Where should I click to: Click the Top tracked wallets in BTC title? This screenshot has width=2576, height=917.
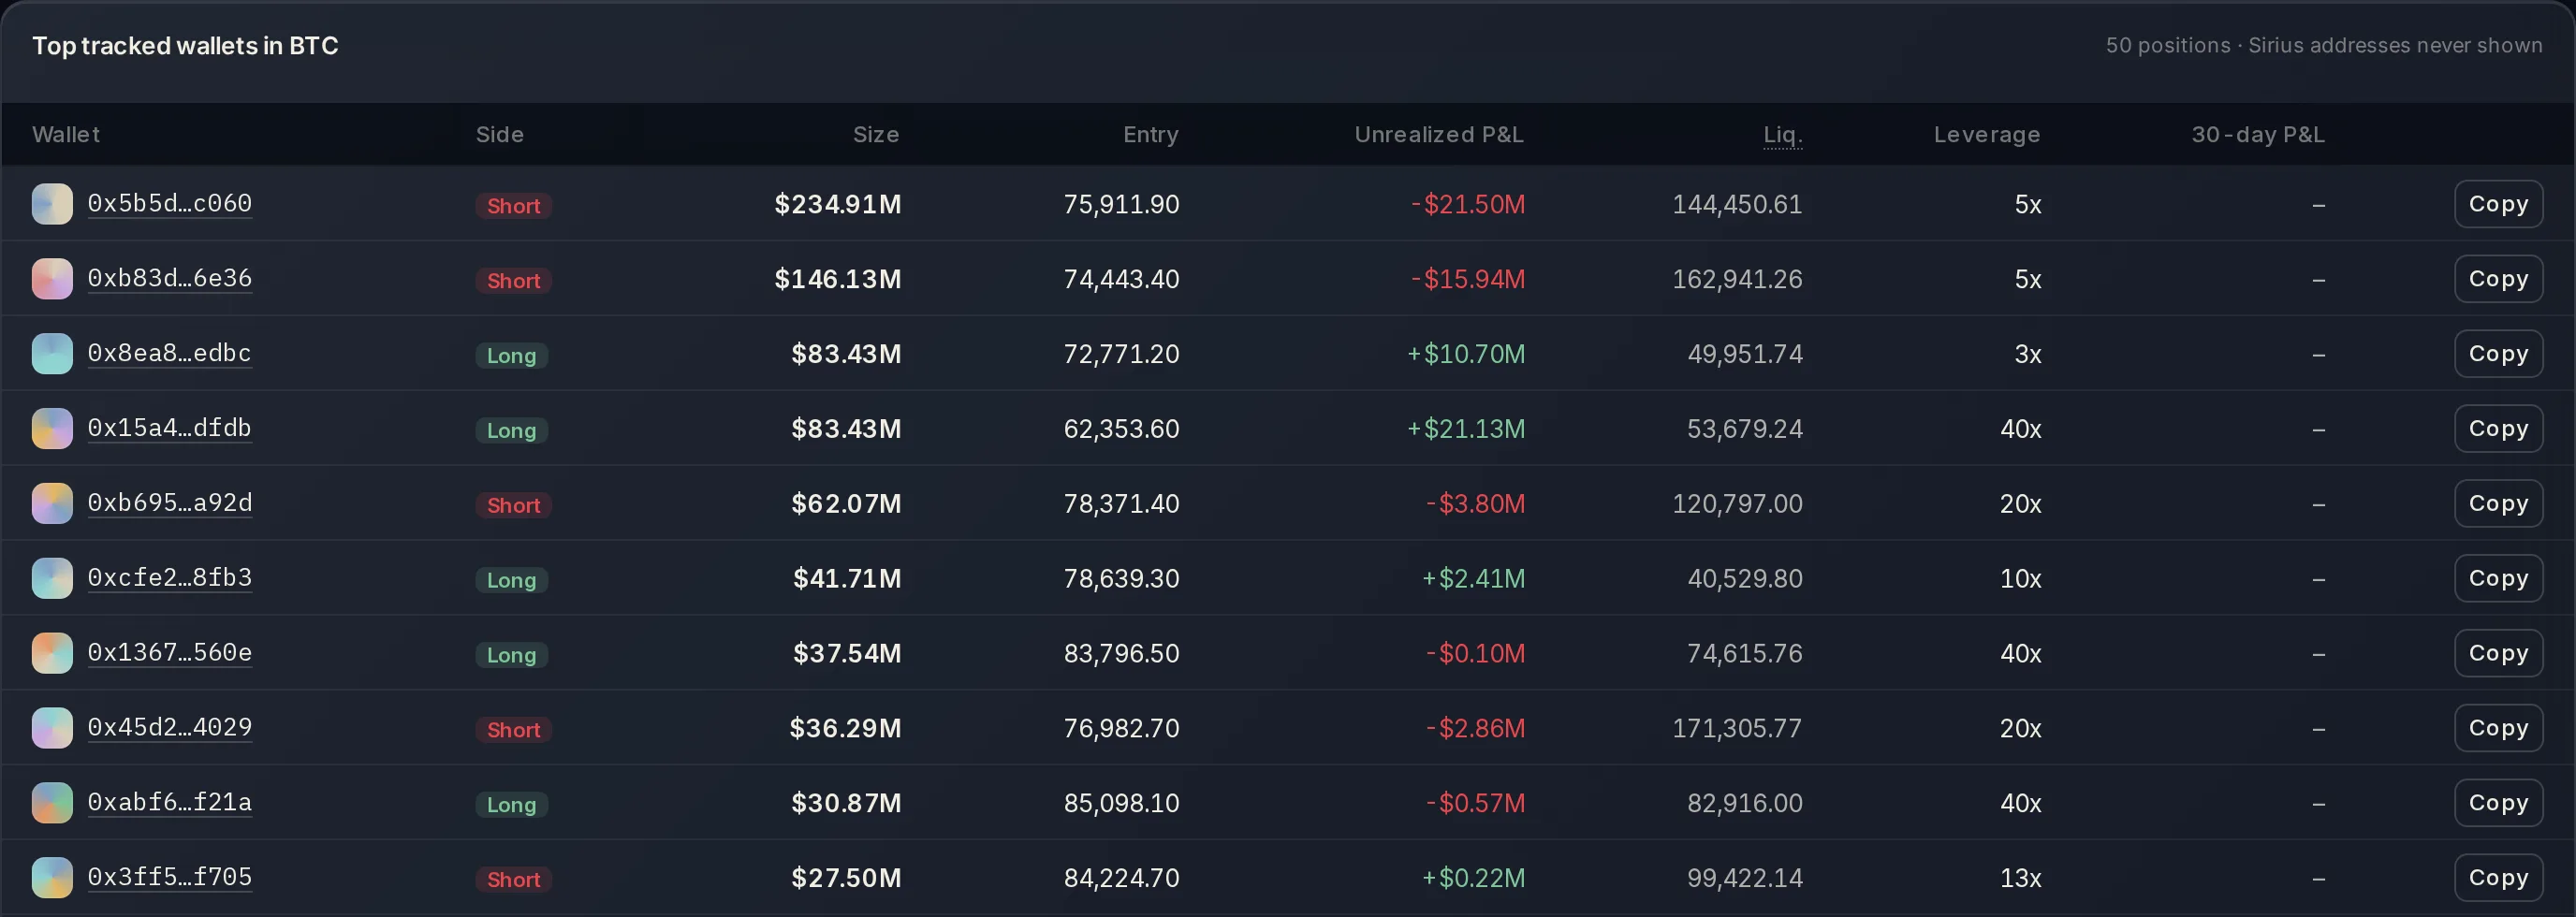(185, 46)
